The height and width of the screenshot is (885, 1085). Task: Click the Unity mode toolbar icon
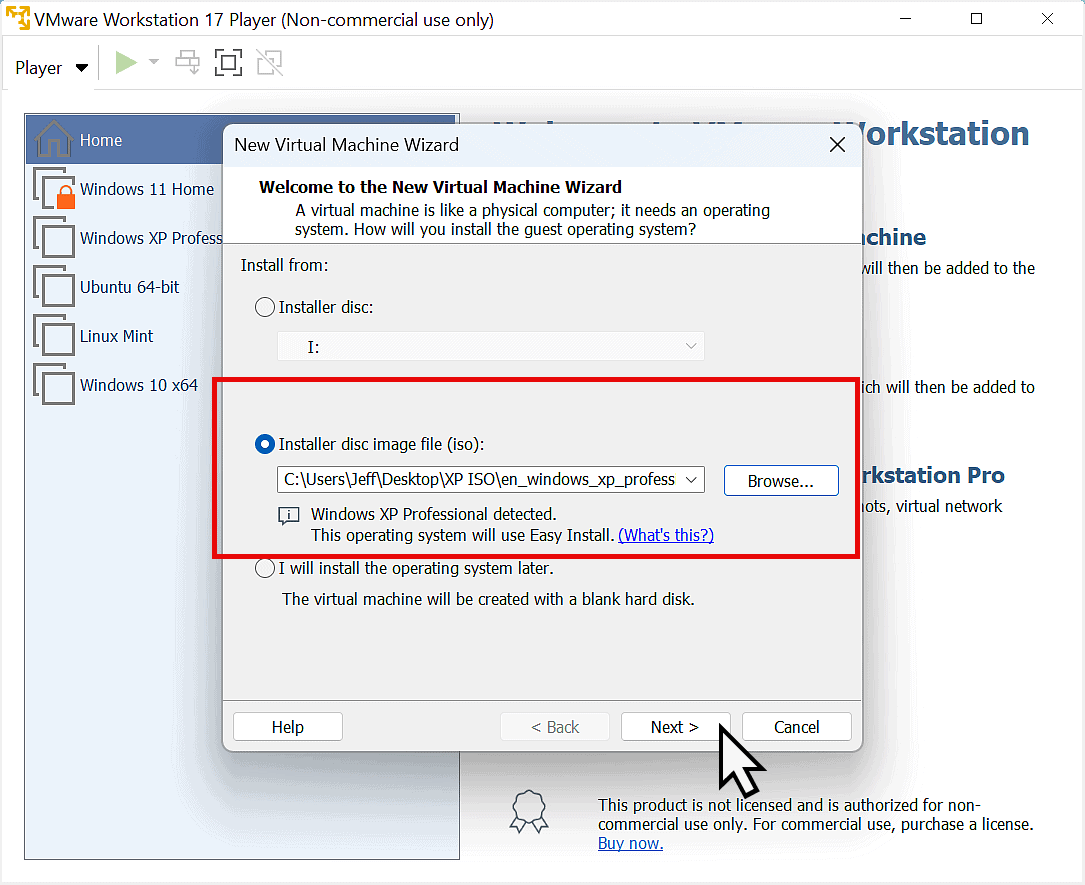pos(269,61)
